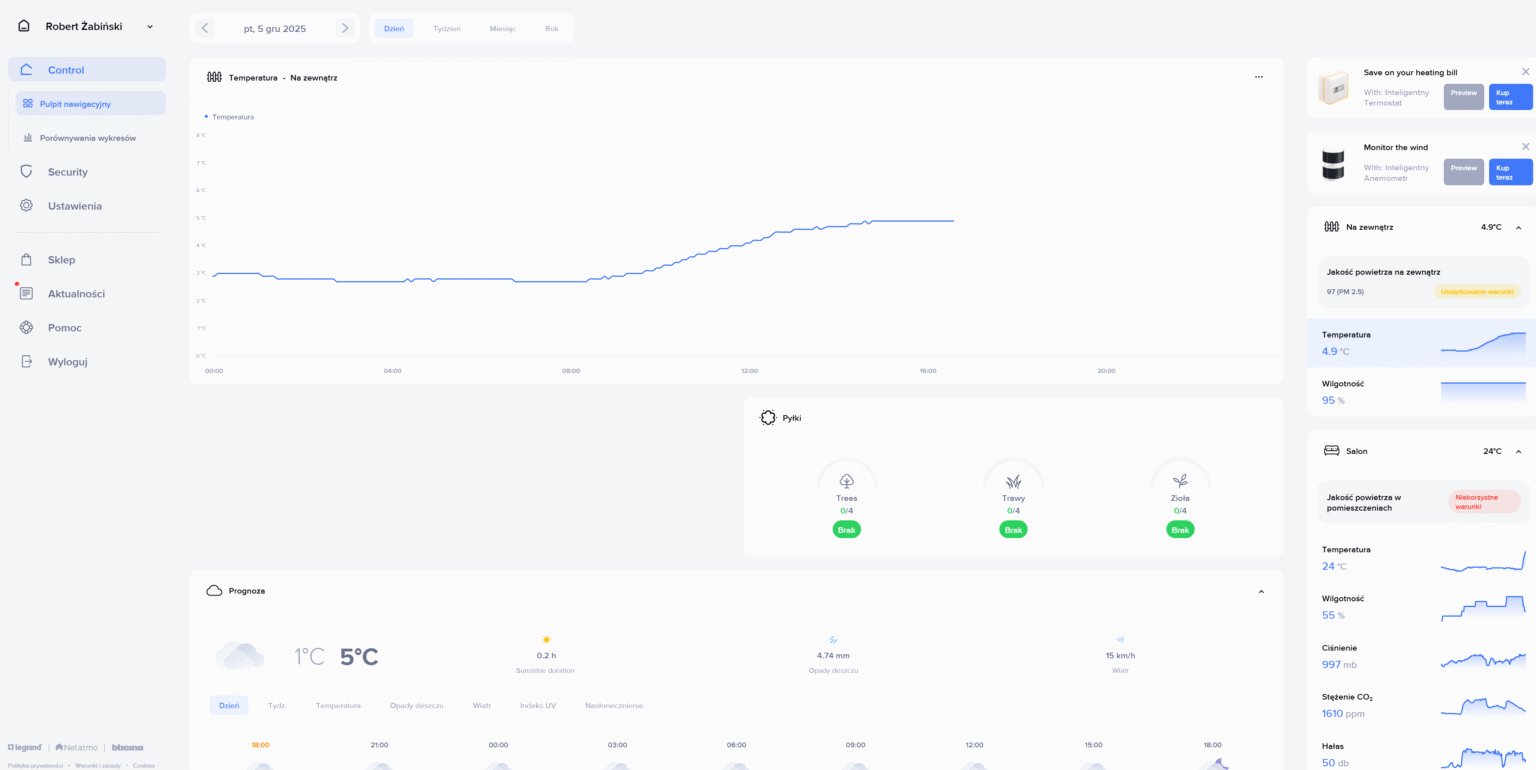The width and height of the screenshot is (1536, 770).
Task: Toggle the Temperatura legend series in chart
Action: click(230, 117)
